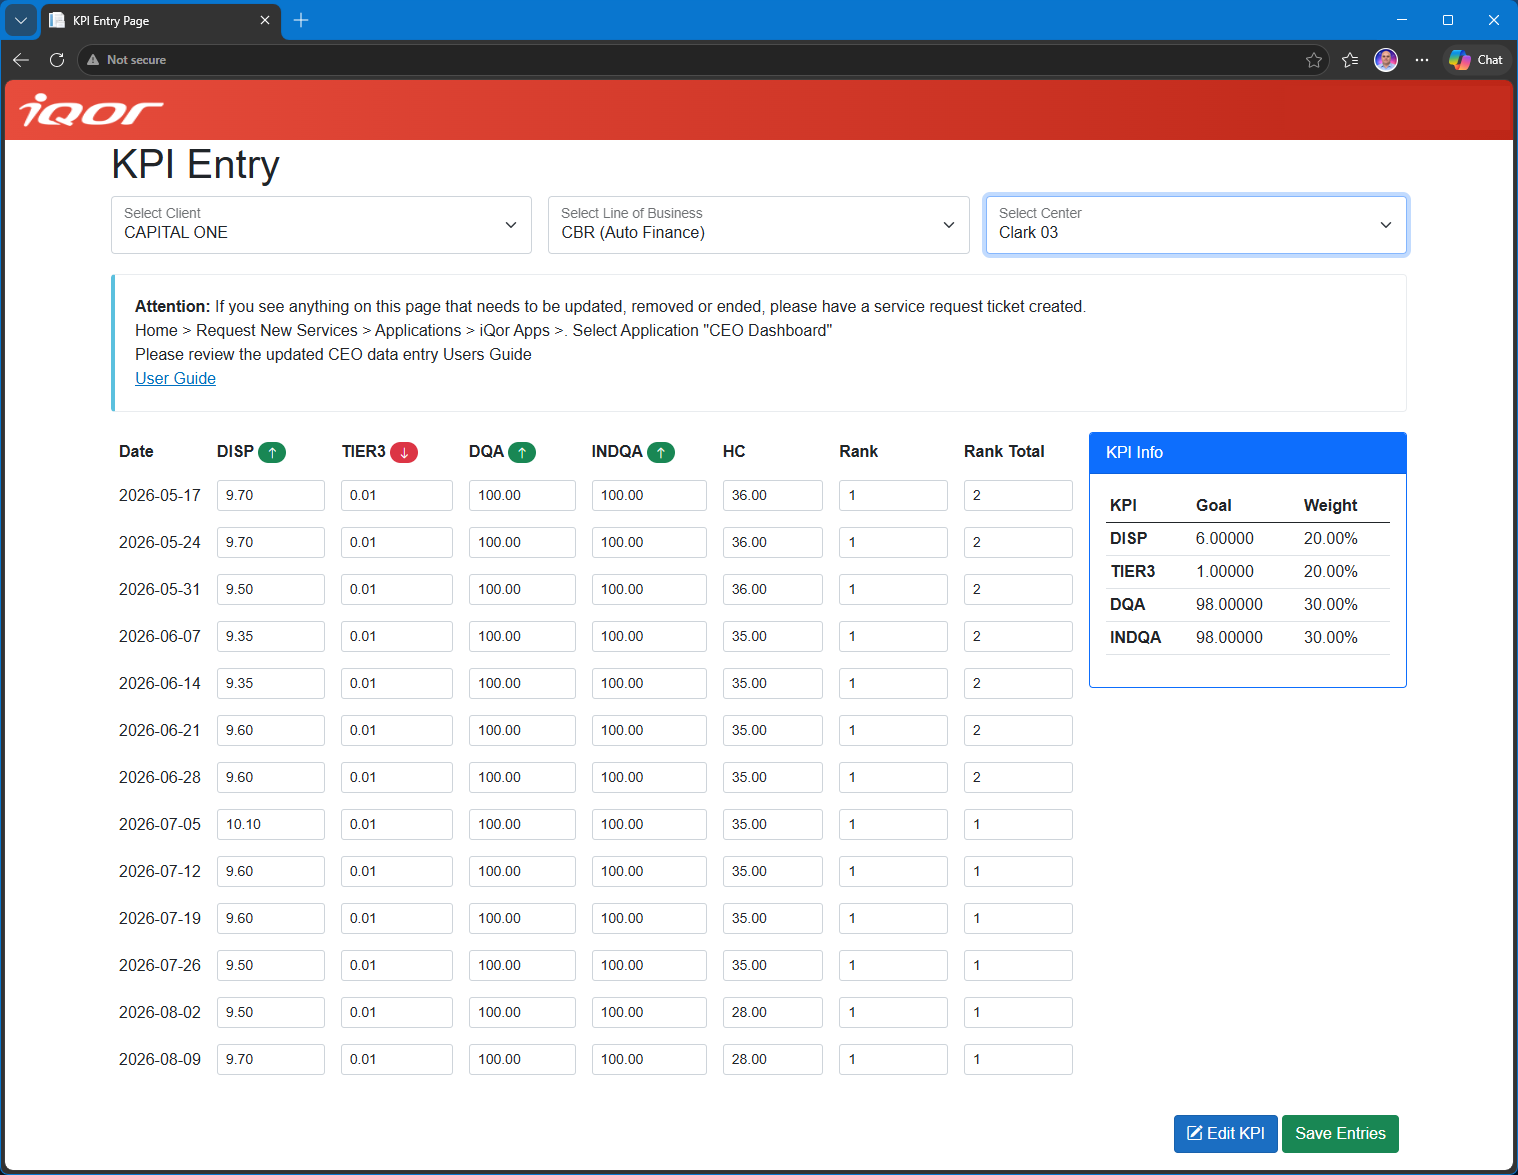
Task: Open the Copilot Chat button
Action: click(x=1476, y=60)
